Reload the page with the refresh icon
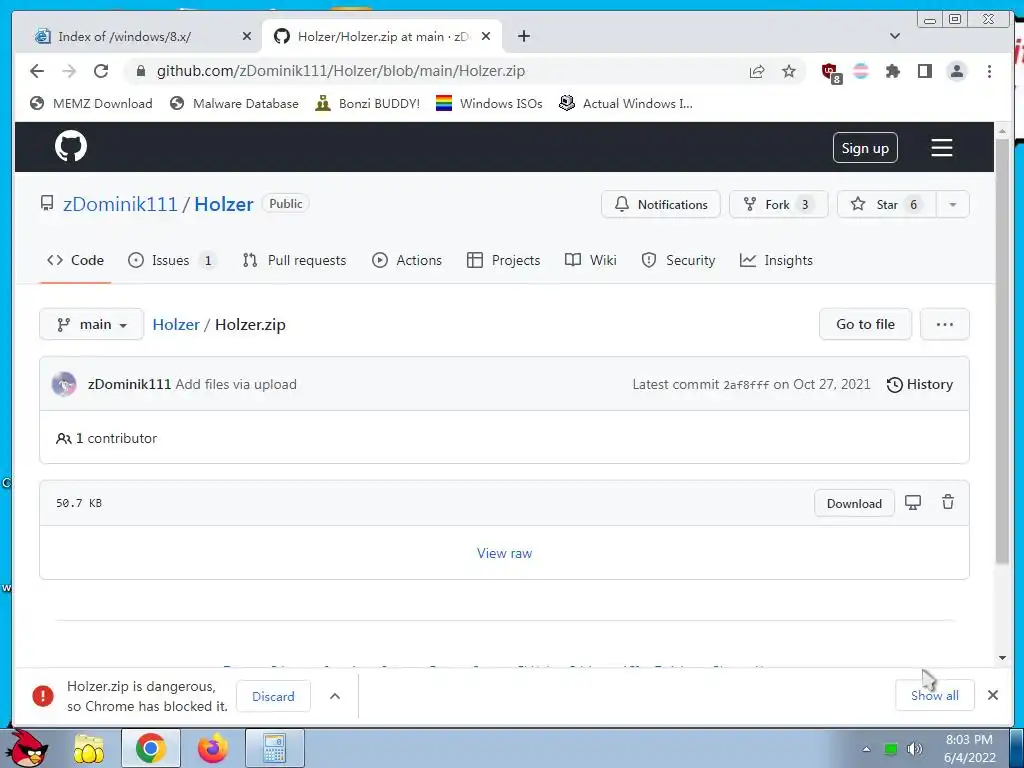This screenshot has width=1024, height=768. point(101,71)
